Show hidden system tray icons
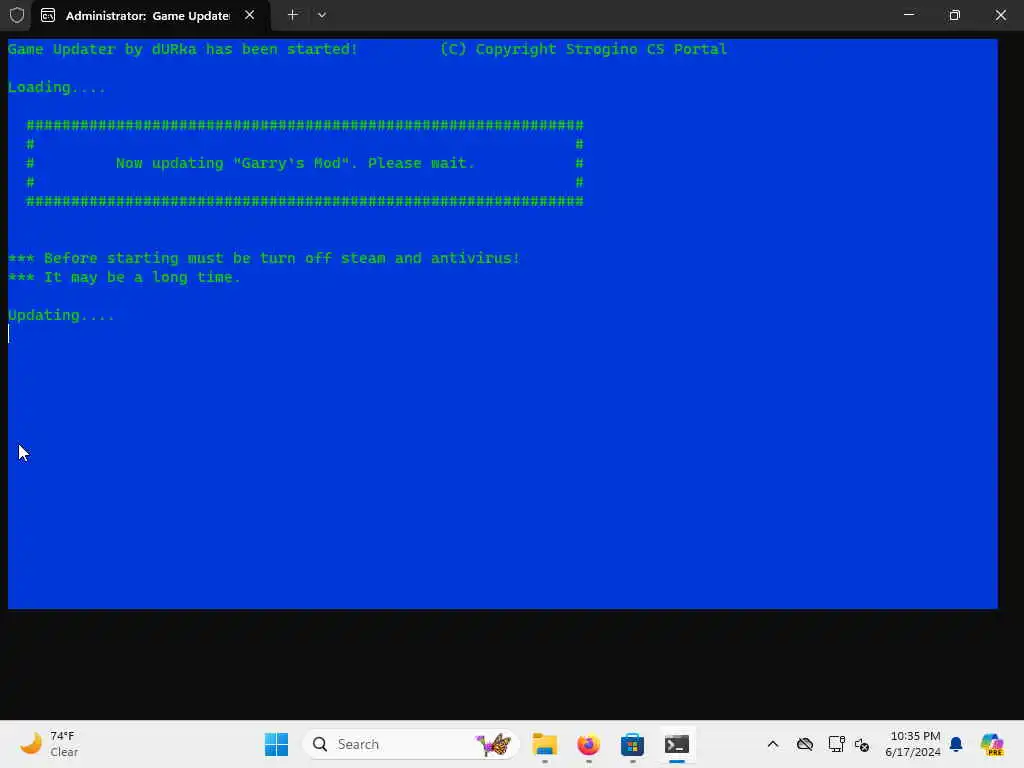This screenshot has height=768, width=1024. (773, 744)
